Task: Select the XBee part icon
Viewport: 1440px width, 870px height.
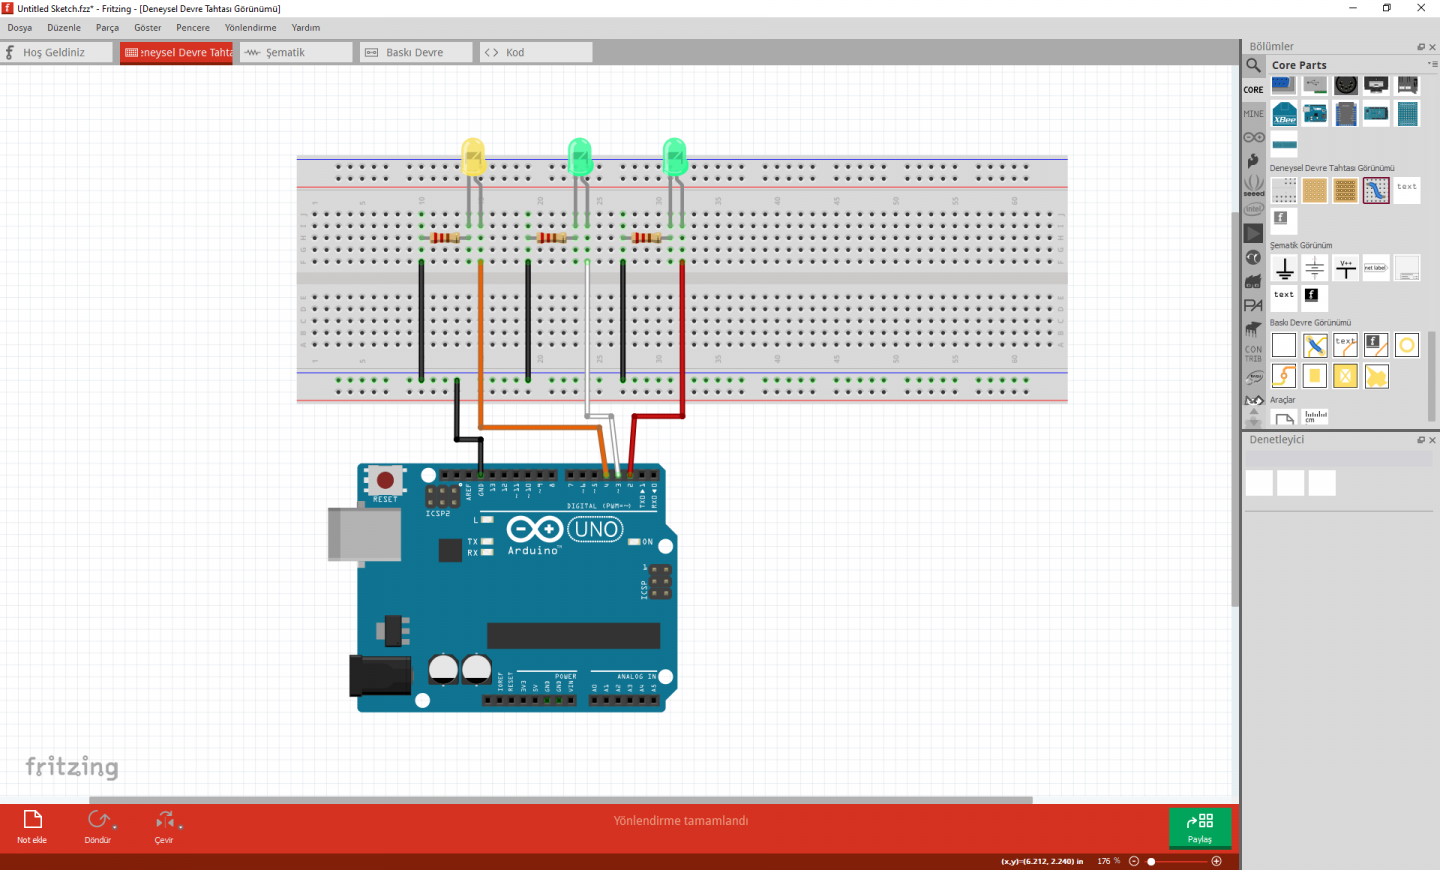Action: click(x=1284, y=115)
